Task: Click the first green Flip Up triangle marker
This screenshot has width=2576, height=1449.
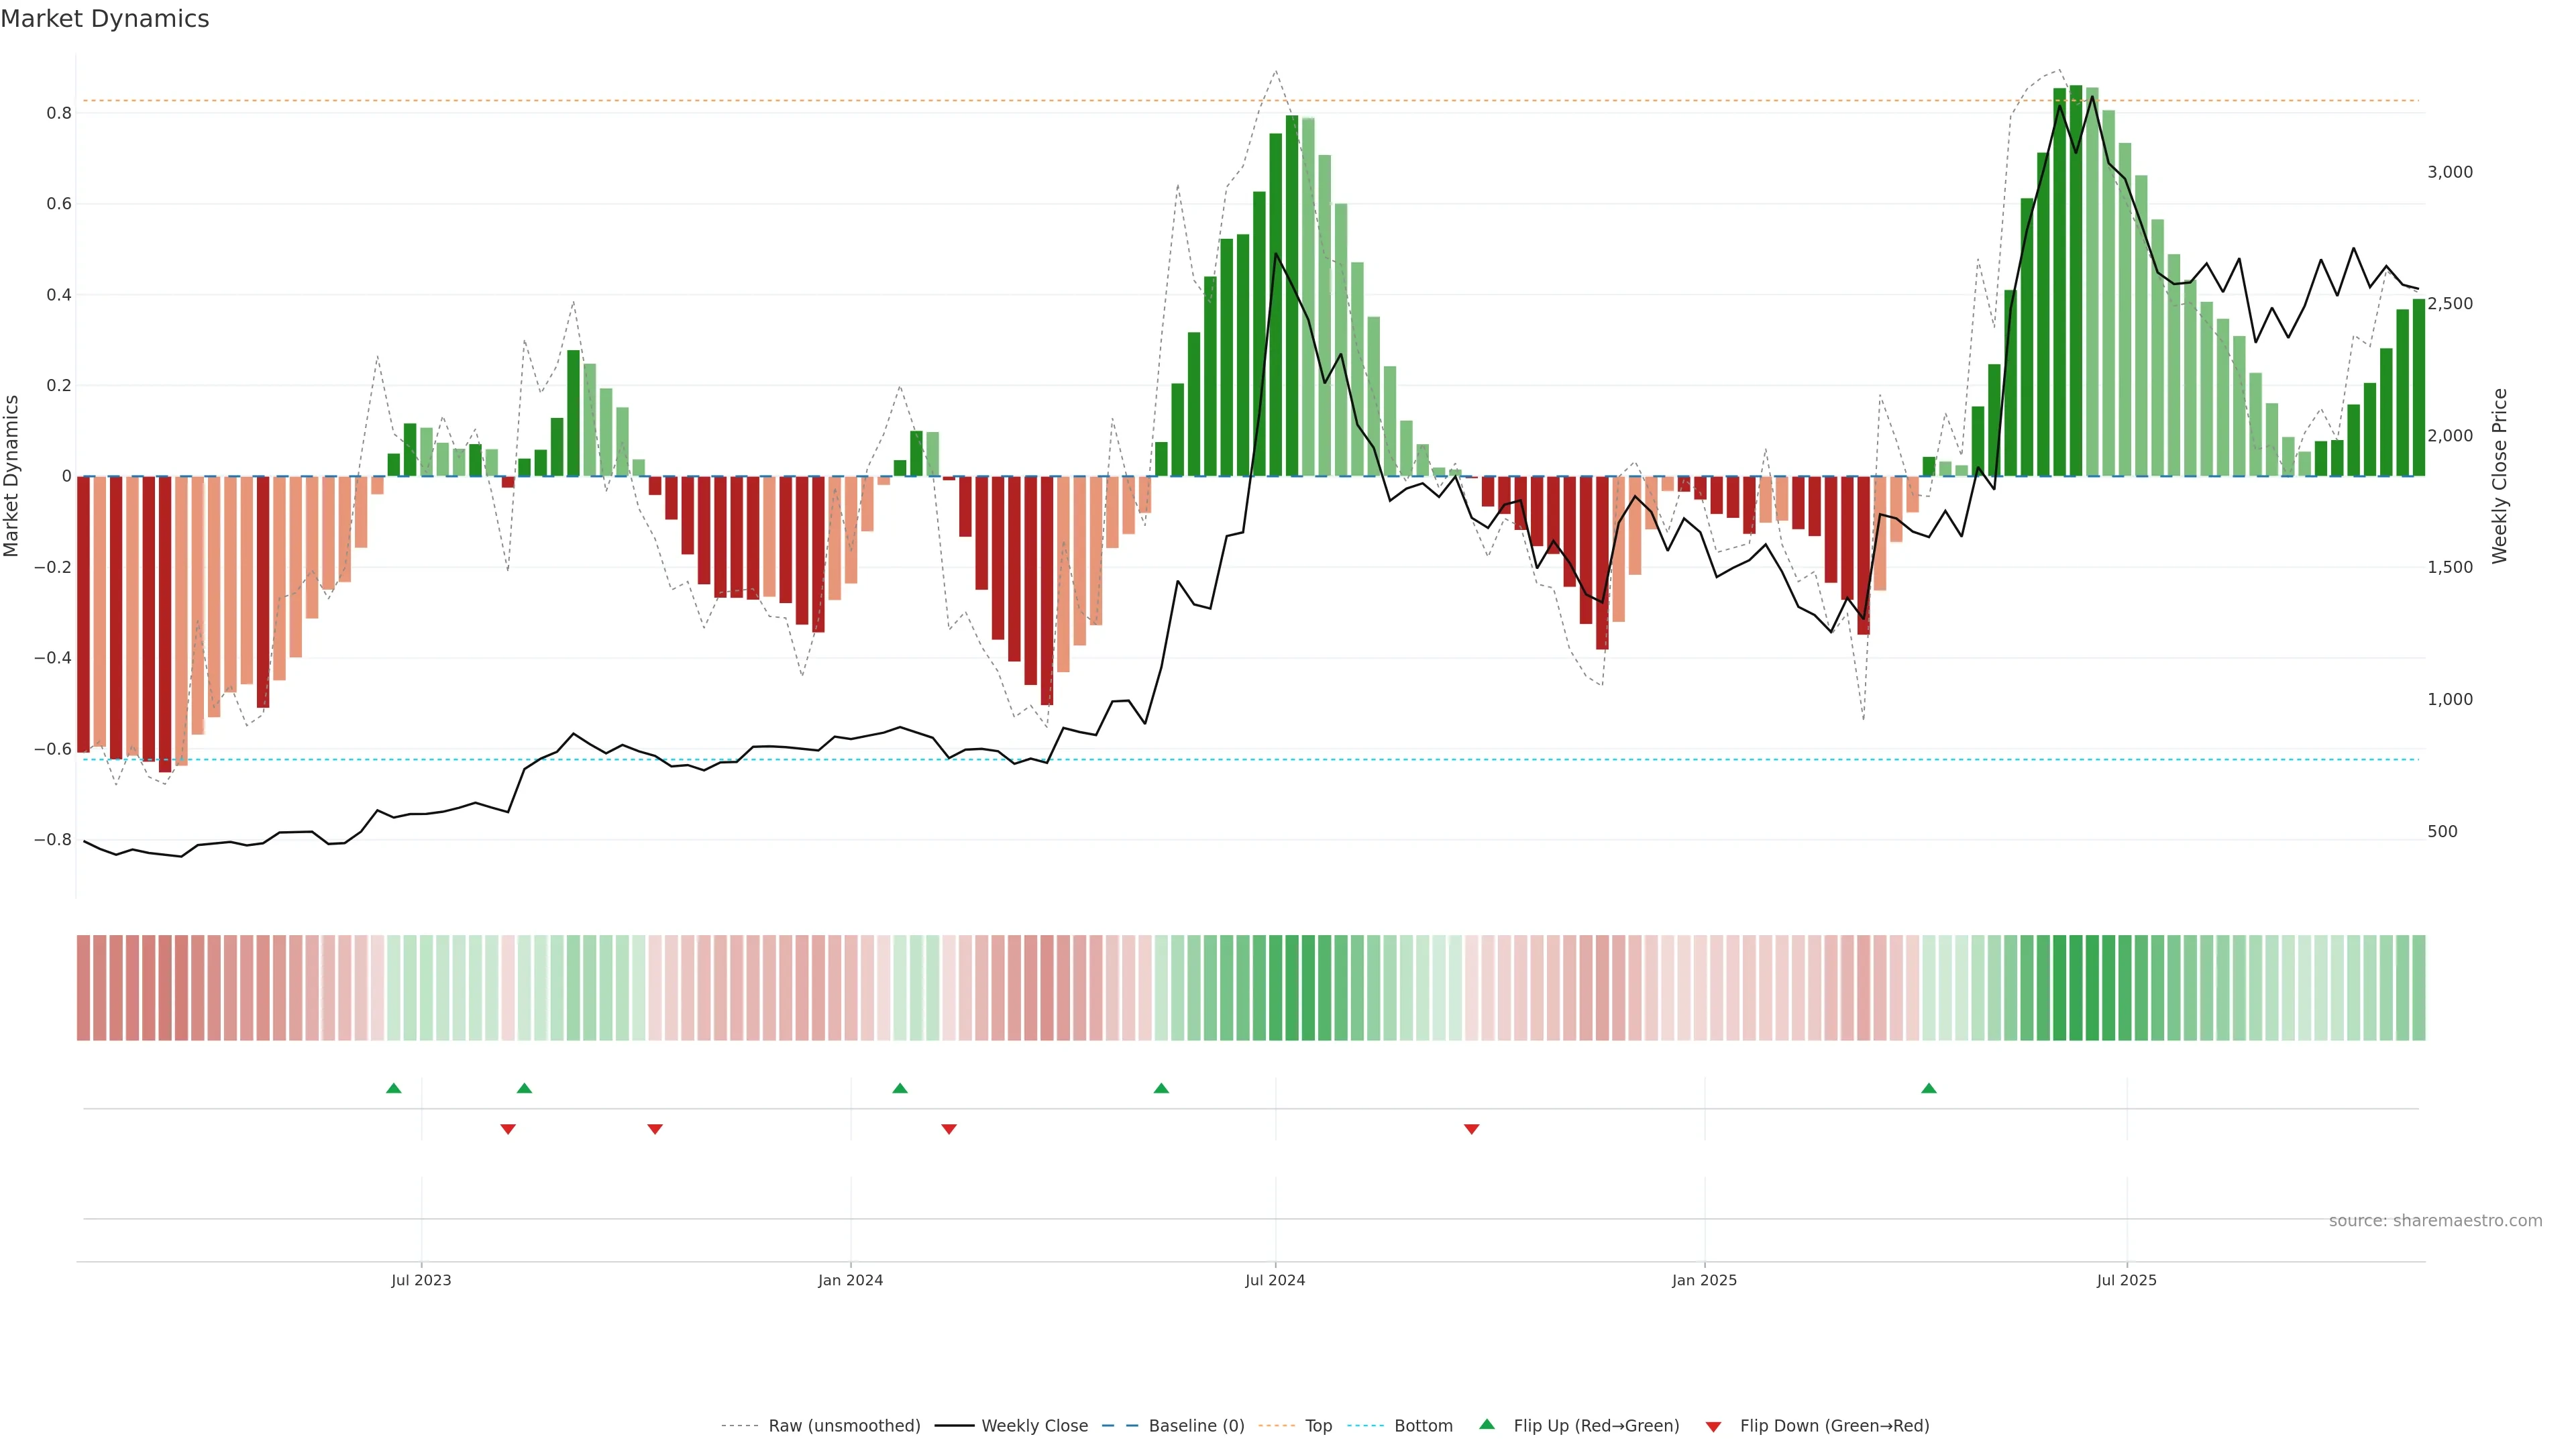Action: click(394, 1088)
